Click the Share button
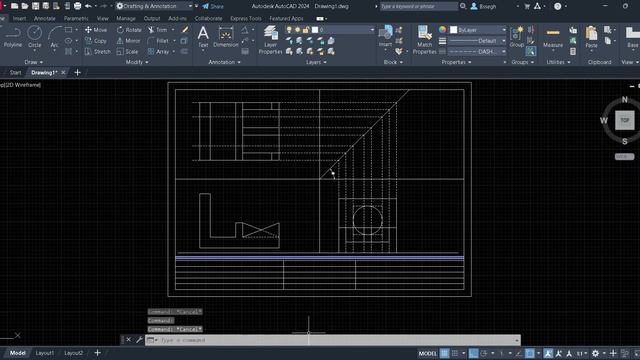Screen dimensions: 640x360 pos(213,6)
